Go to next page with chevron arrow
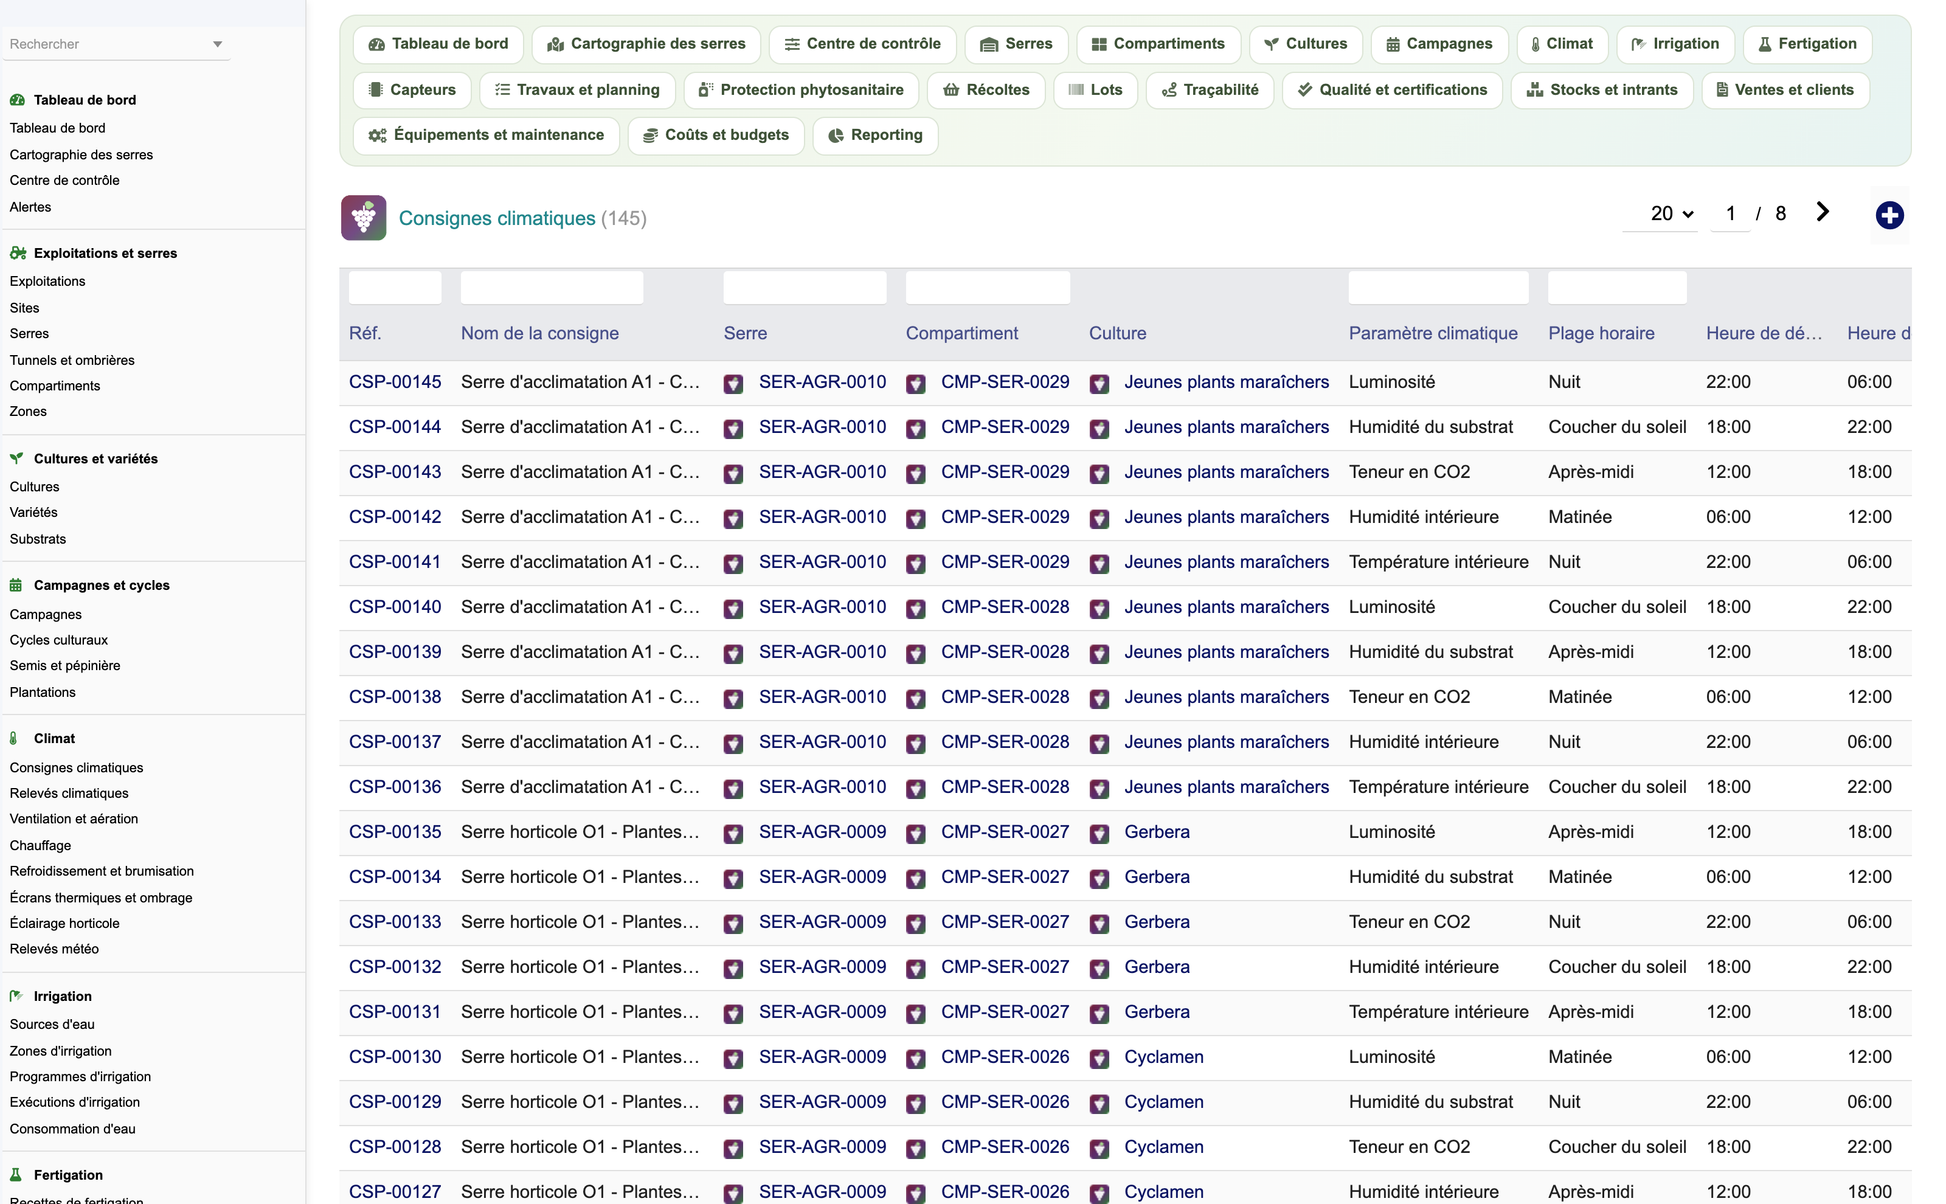 point(1822,212)
